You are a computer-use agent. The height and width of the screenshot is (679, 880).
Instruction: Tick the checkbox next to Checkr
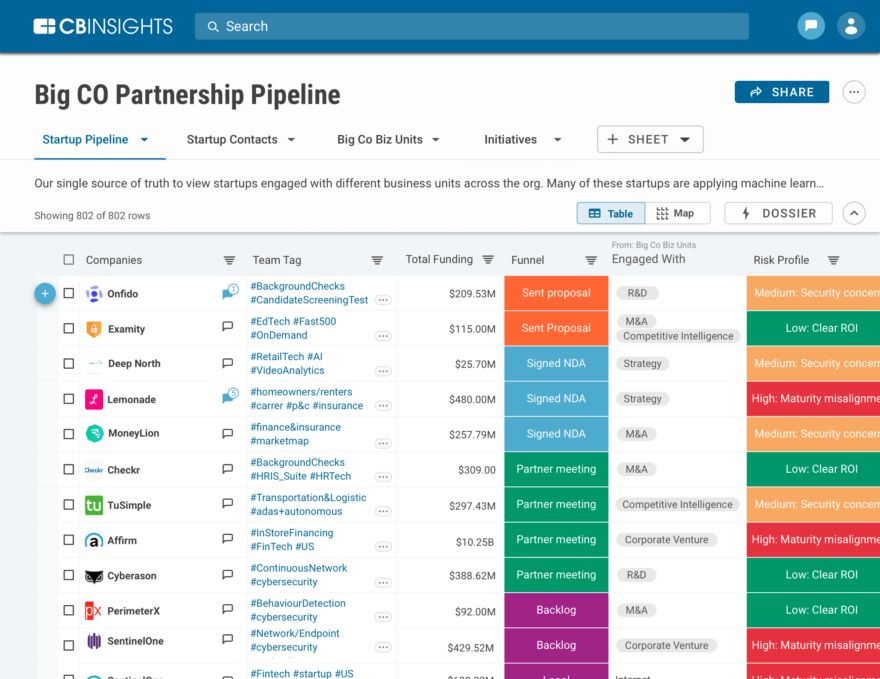[x=67, y=469]
